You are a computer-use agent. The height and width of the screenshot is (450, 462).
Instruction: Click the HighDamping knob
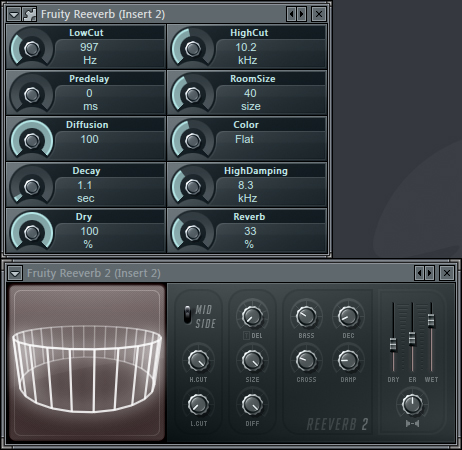tap(193, 187)
